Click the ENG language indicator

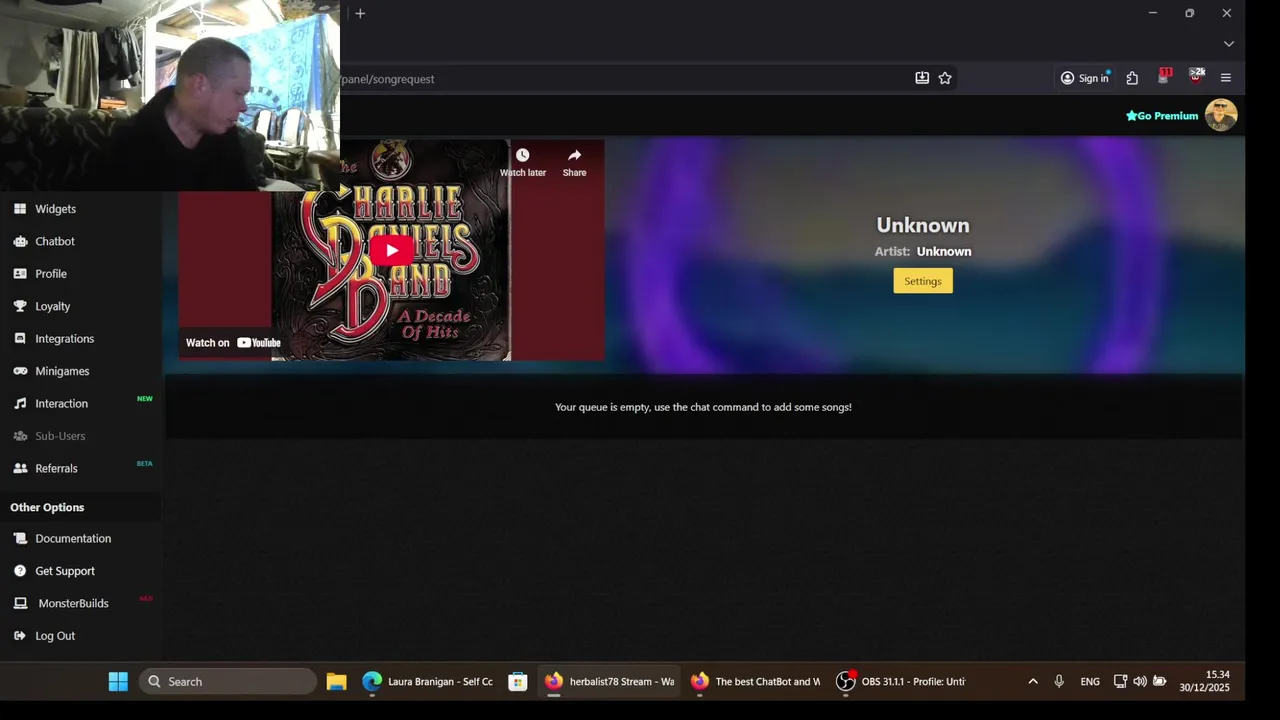click(x=1090, y=682)
